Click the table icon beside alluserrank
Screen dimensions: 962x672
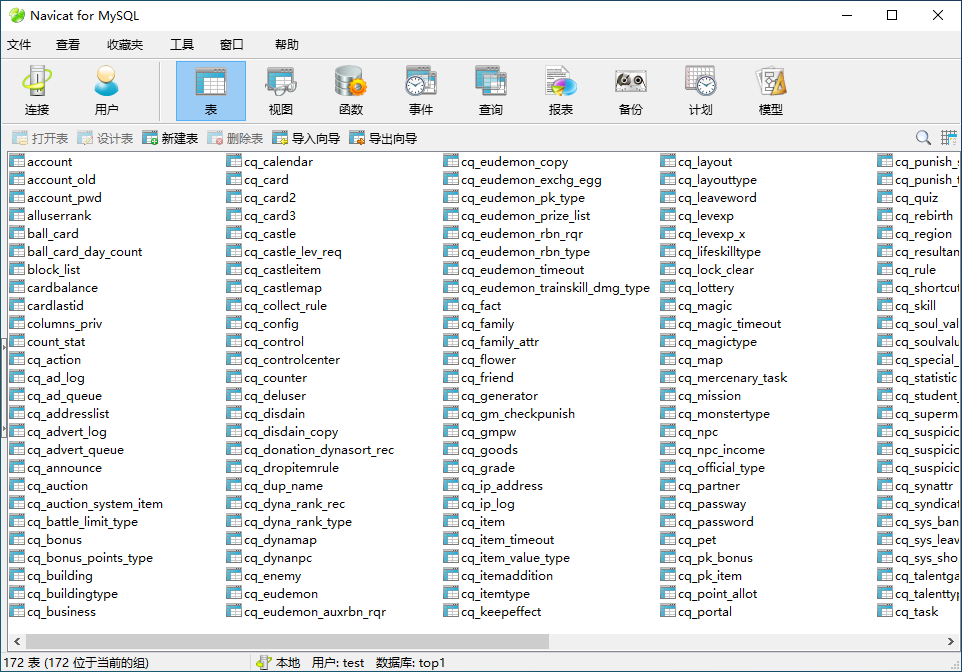17,215
